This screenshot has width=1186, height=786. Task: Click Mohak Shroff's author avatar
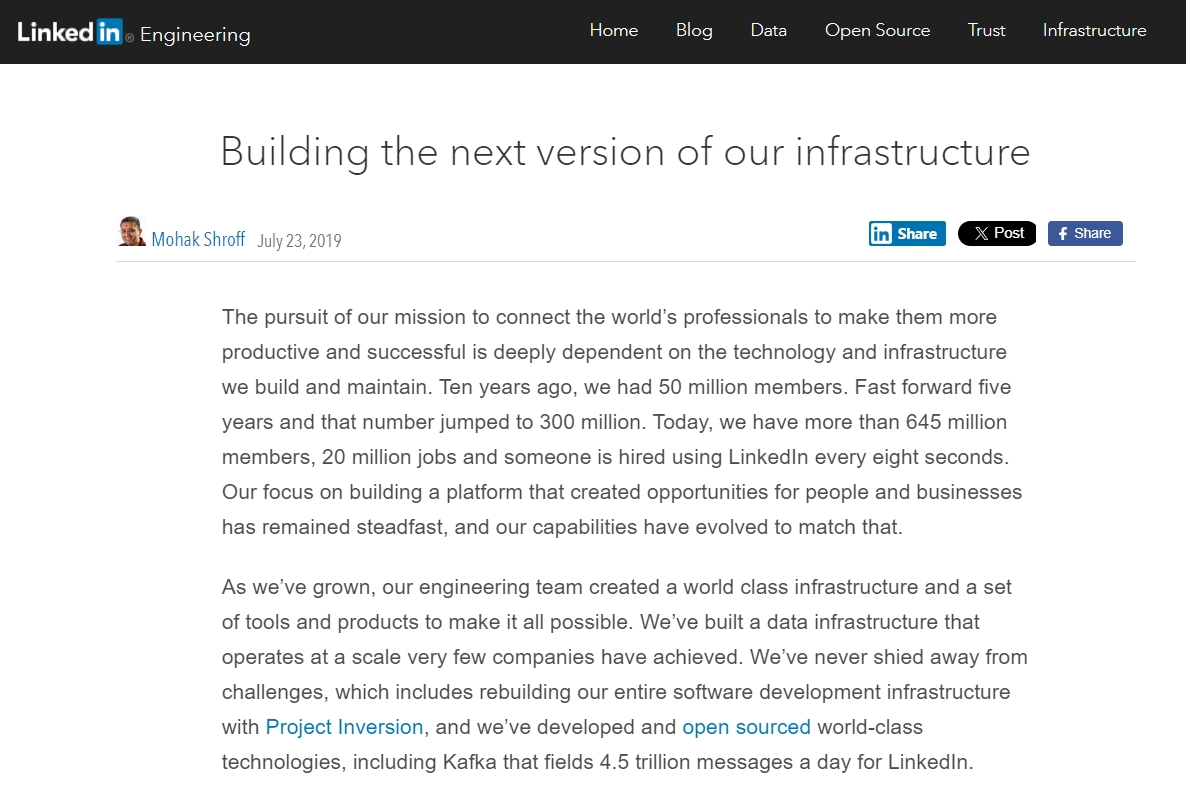click(x=132, y=231)
